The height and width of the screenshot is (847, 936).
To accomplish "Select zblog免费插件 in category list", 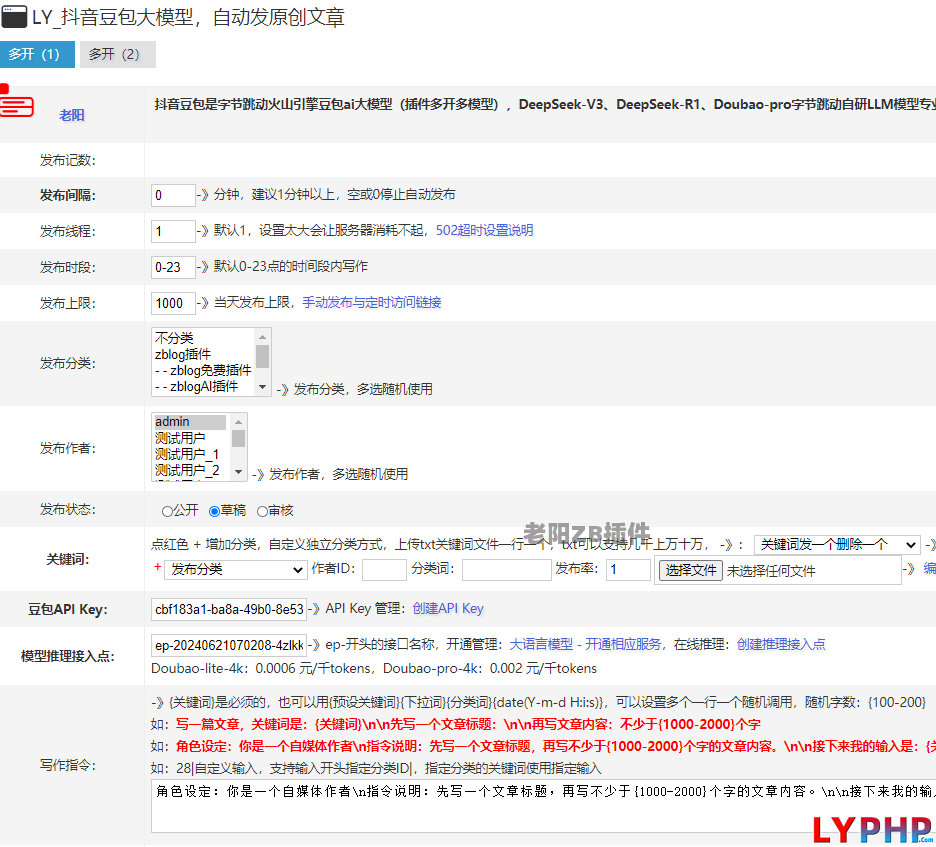I will coord(203,371).
